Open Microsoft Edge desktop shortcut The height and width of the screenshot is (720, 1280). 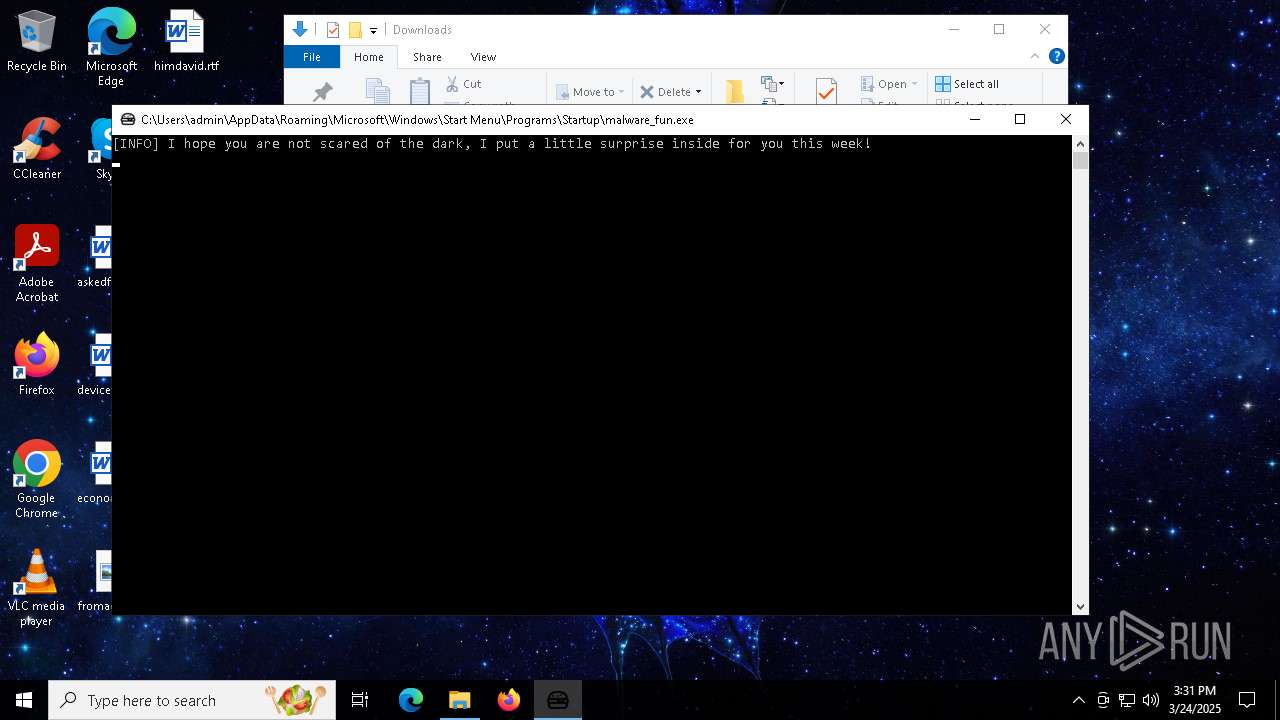click(111, 47)
